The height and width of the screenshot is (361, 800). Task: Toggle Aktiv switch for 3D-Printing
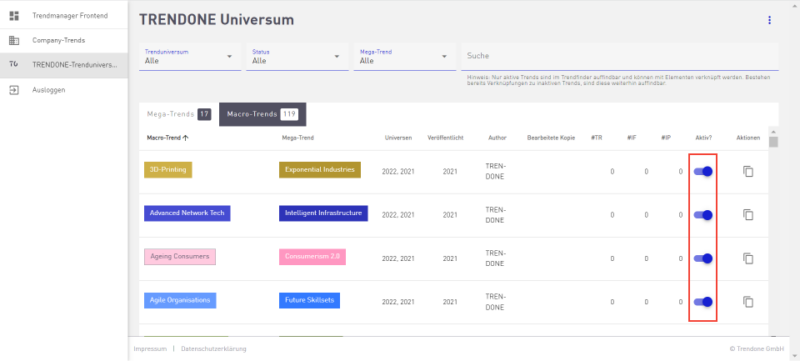pyautogui.click(x=703, y=172)
